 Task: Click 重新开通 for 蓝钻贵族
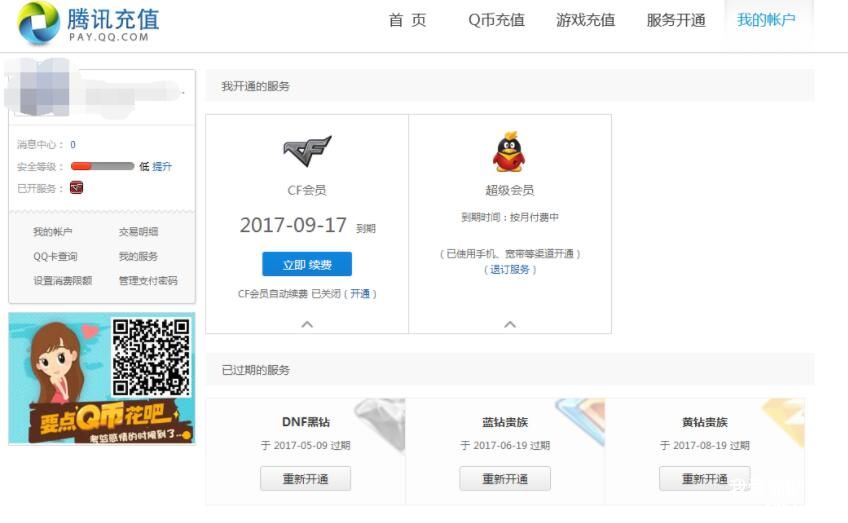click(505, 479)
